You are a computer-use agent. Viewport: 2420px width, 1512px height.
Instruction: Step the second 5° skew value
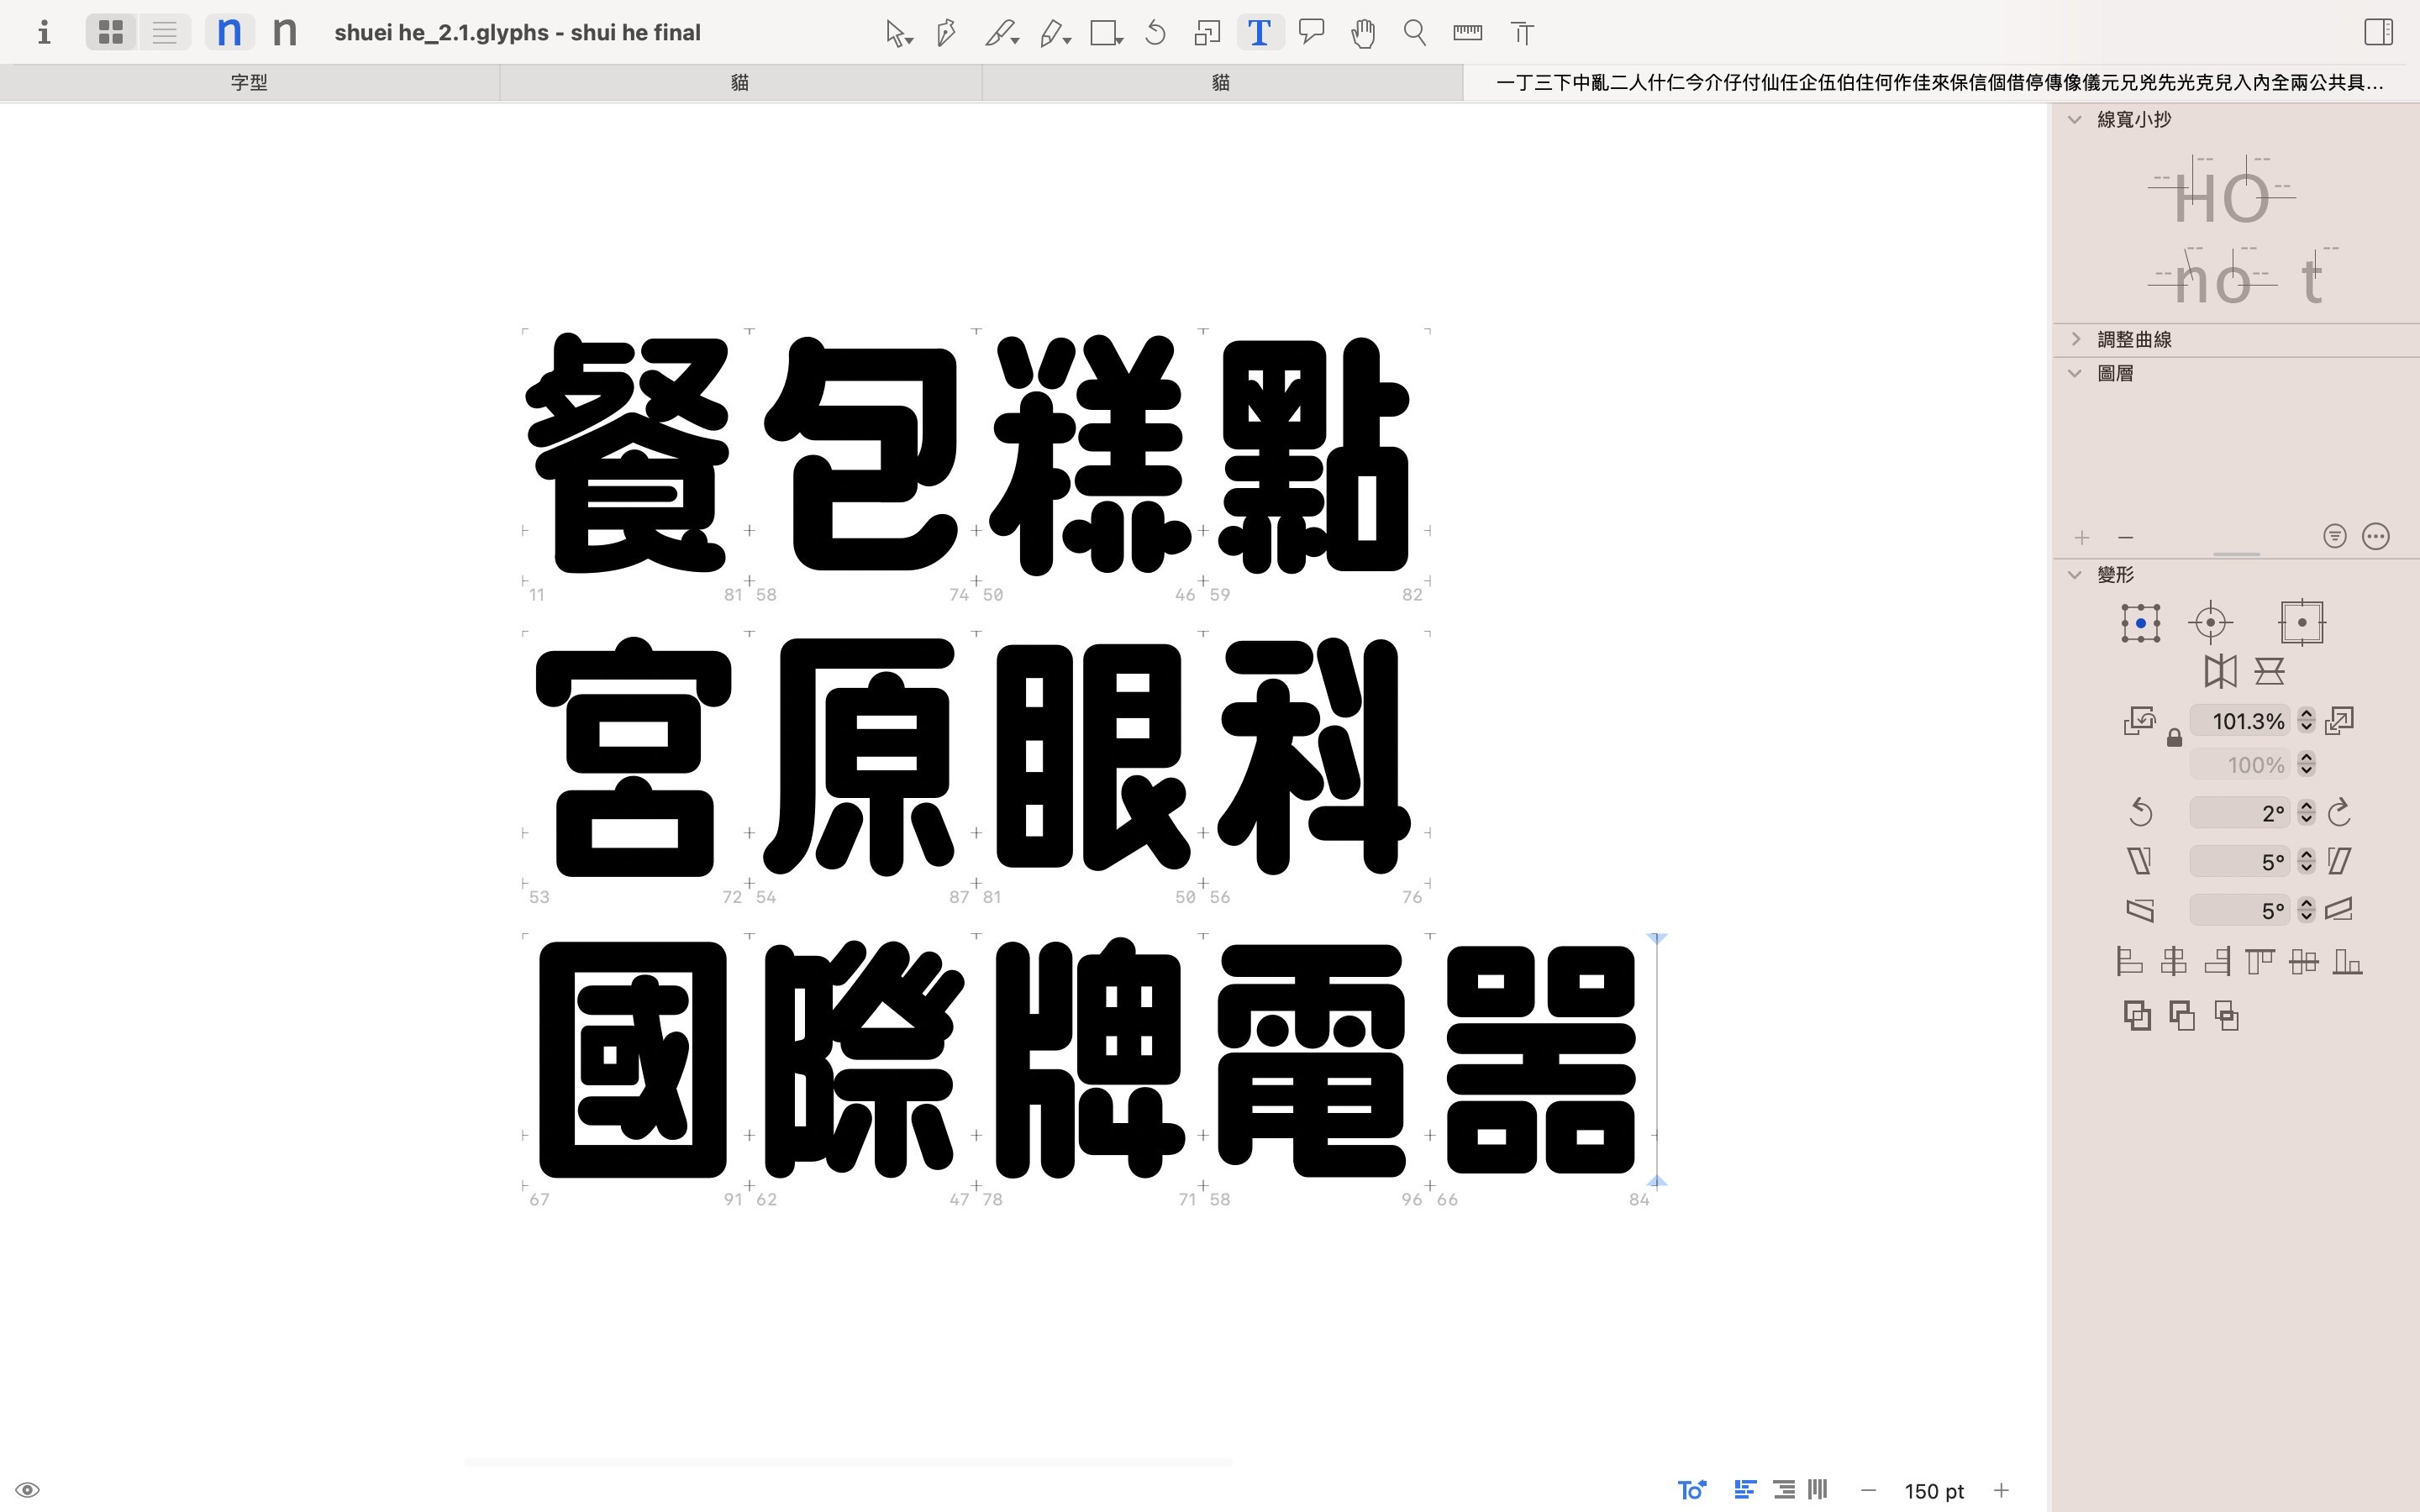tap(2306, 910)
